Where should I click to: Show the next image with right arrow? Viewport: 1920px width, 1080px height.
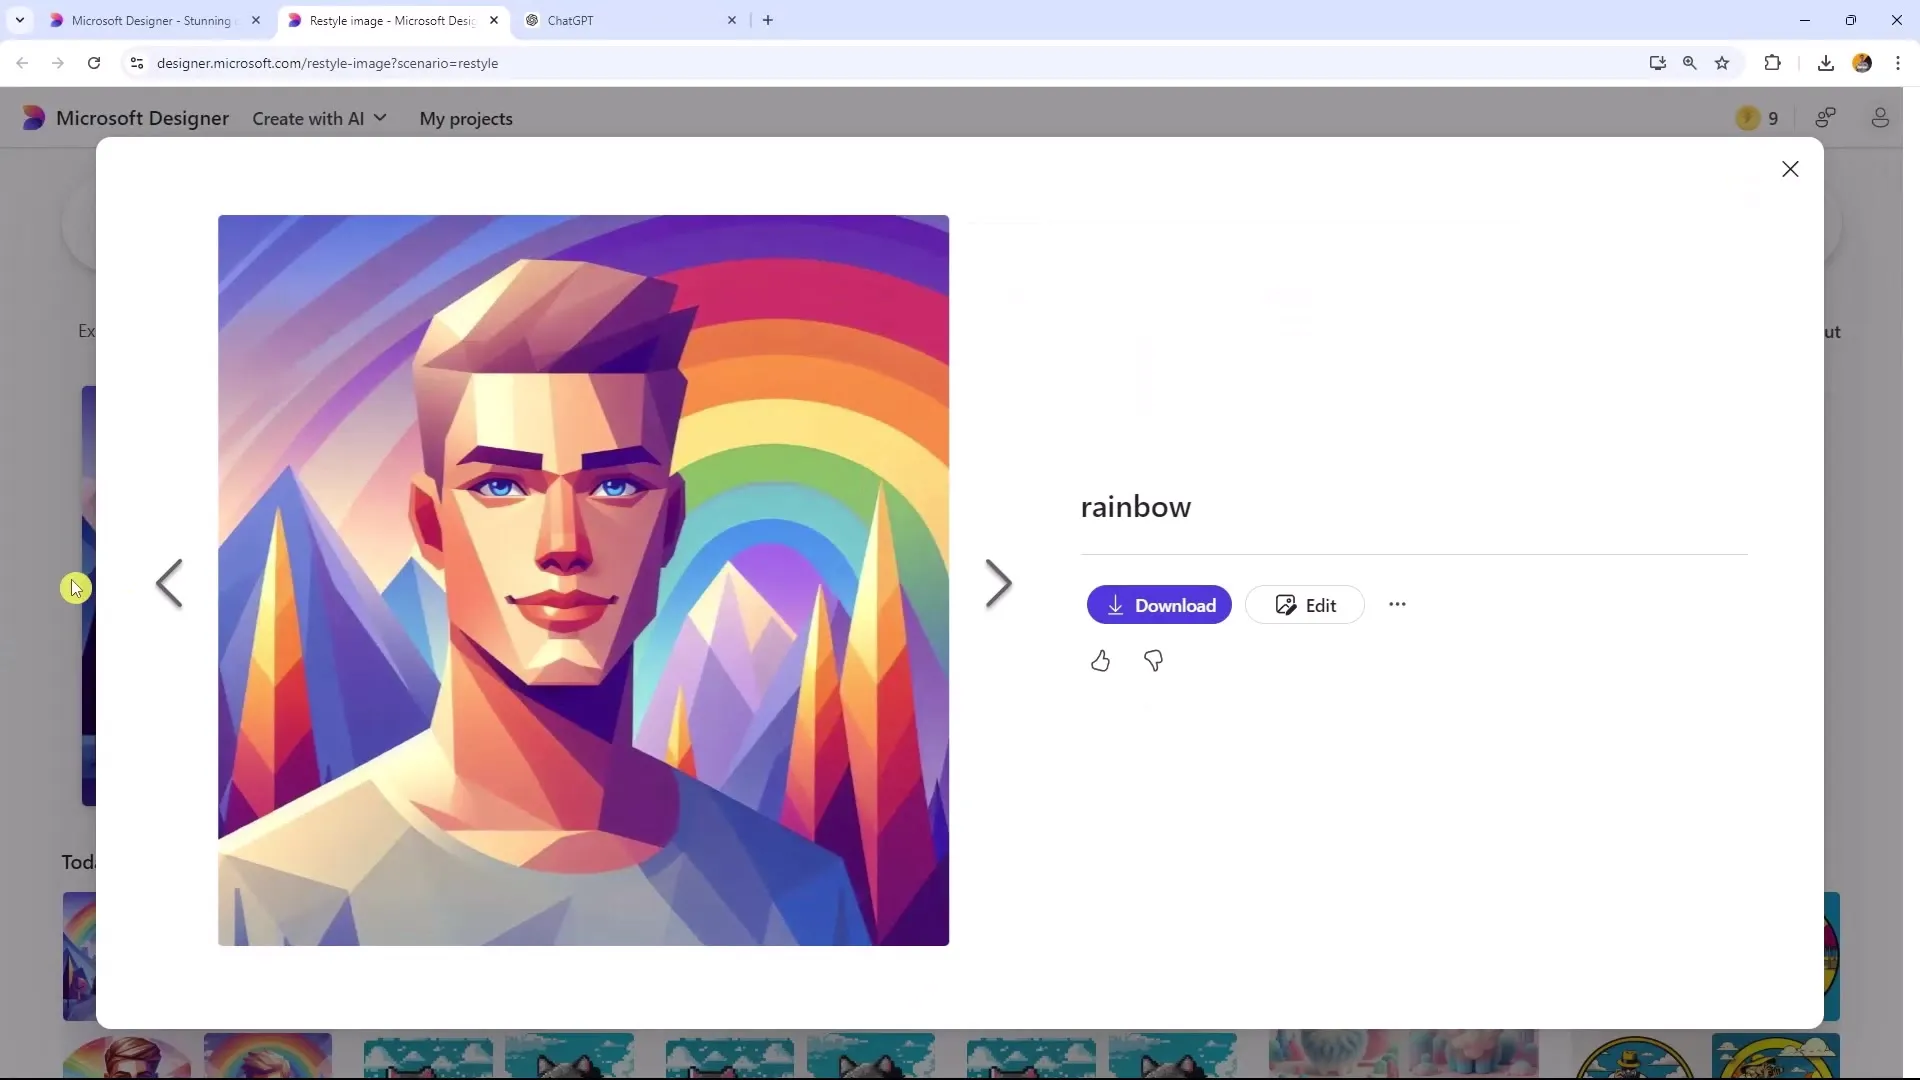[x=998, y=584]
